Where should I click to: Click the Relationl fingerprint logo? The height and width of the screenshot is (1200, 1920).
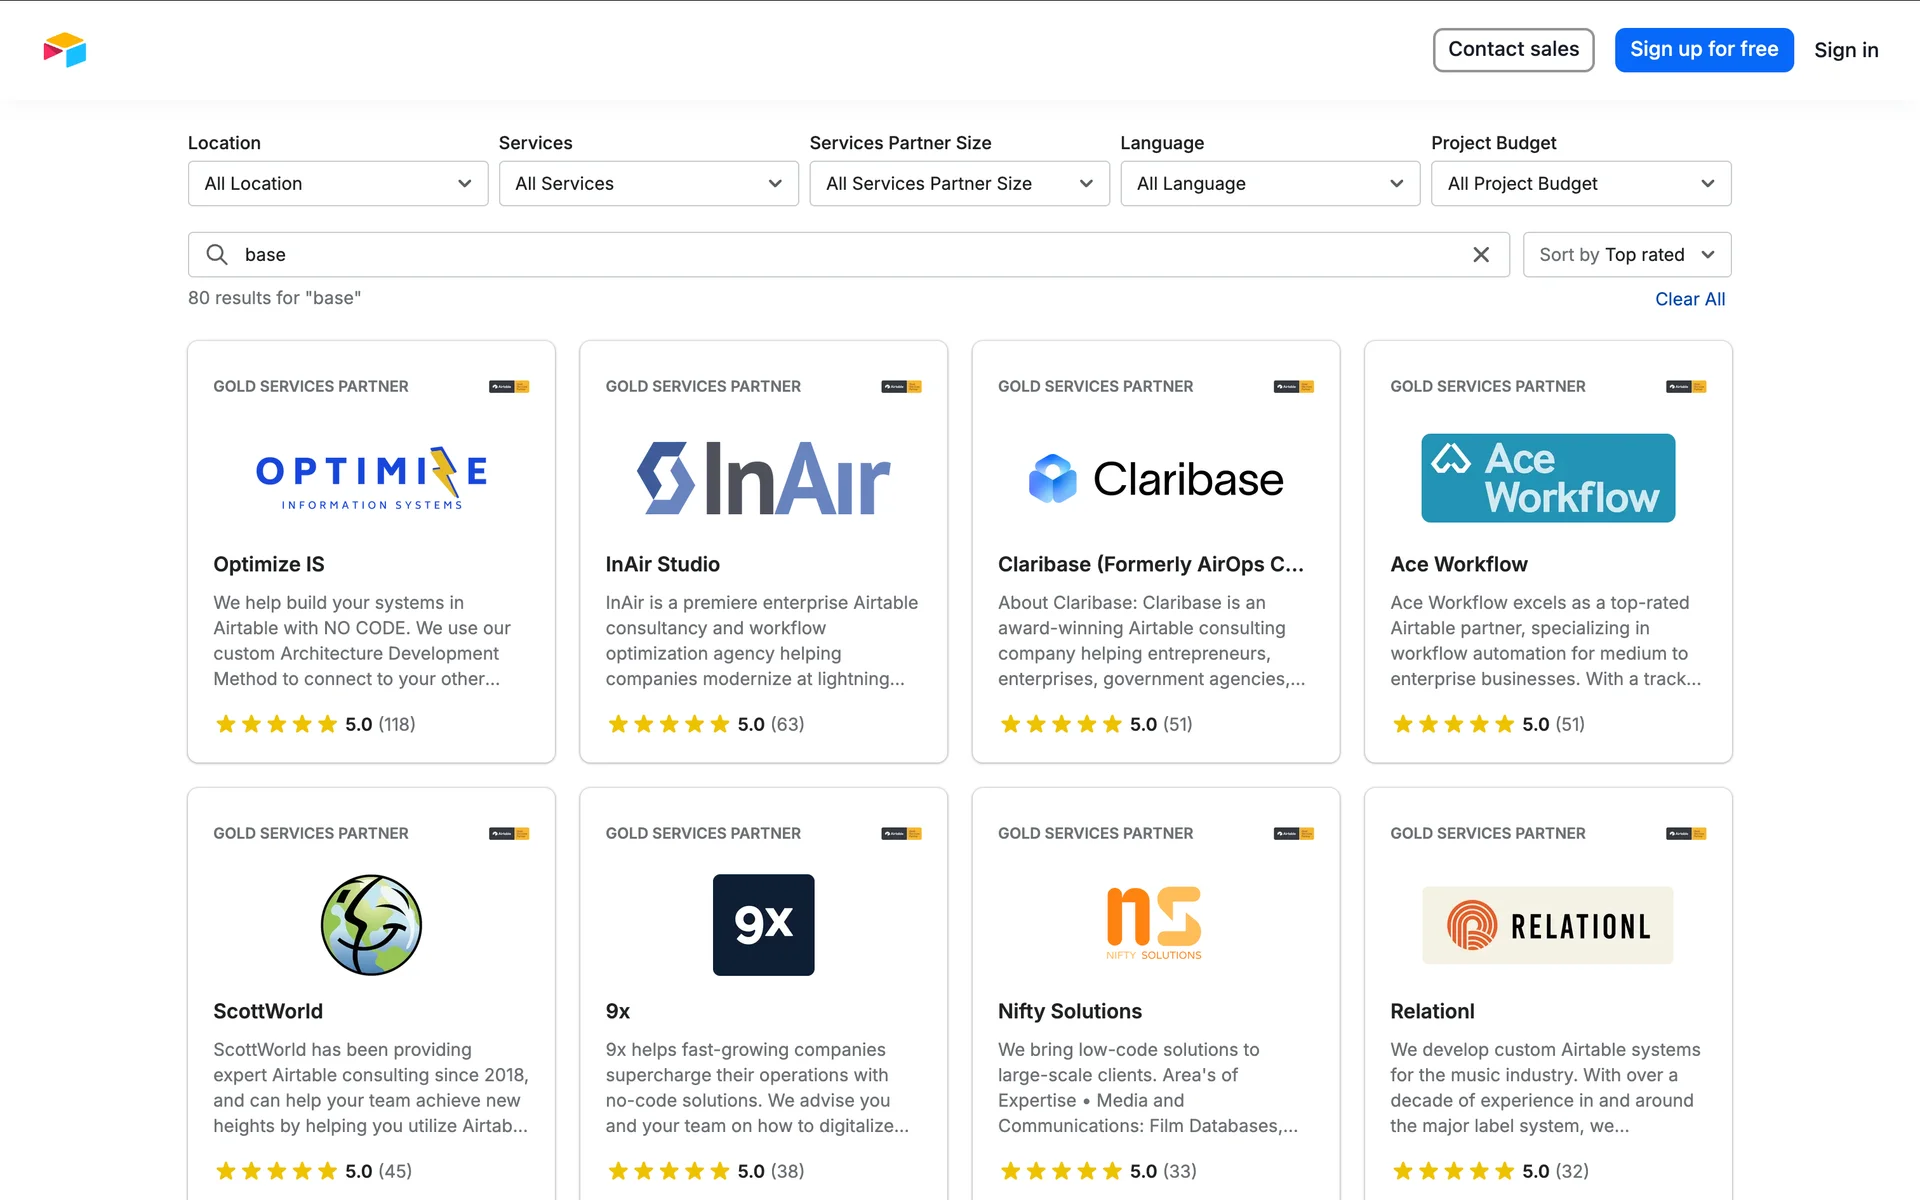pyautogui.click(x=1547, y=925)
